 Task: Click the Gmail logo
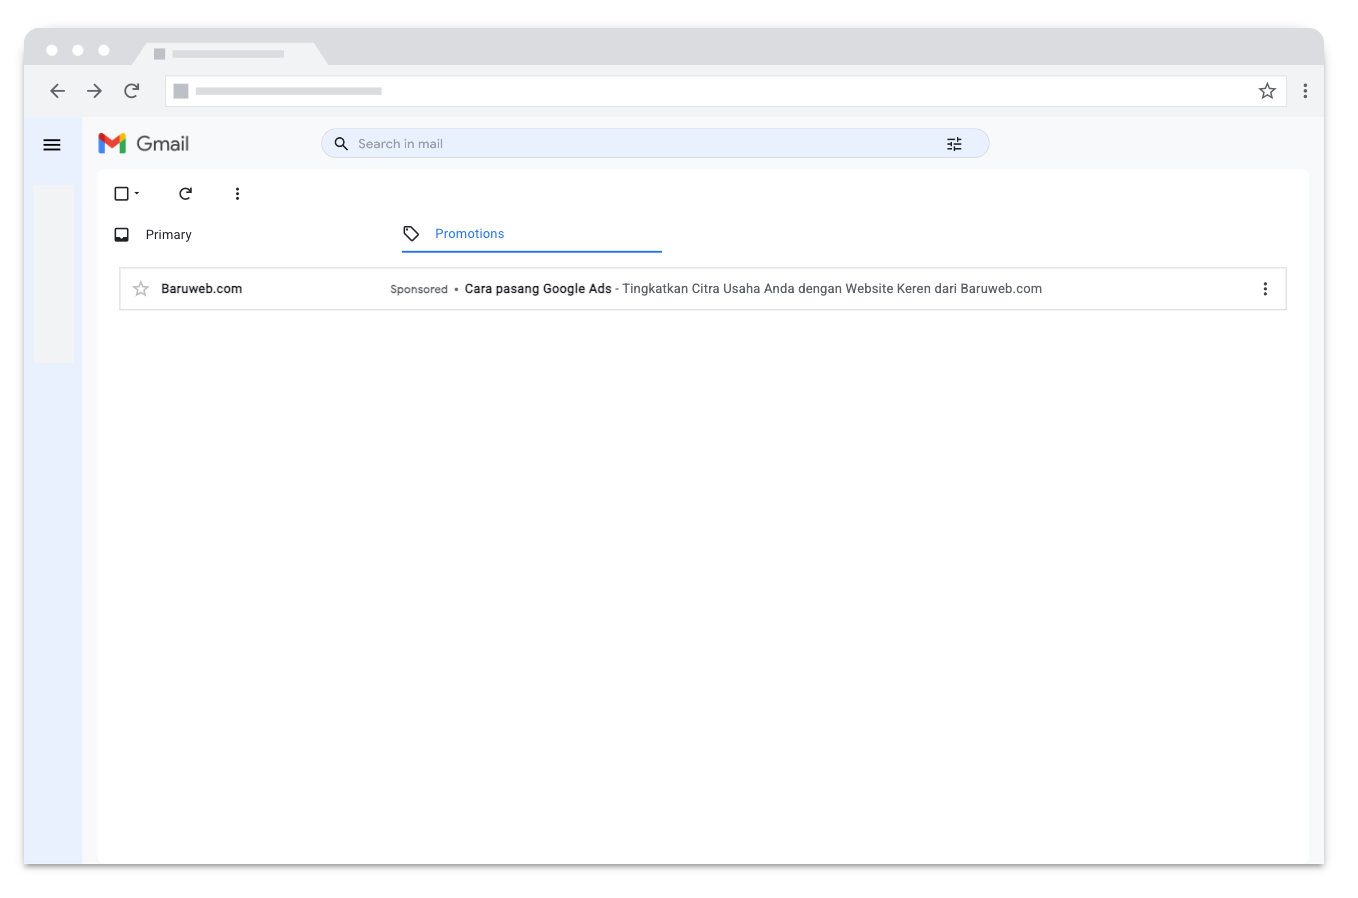[144, 144]
